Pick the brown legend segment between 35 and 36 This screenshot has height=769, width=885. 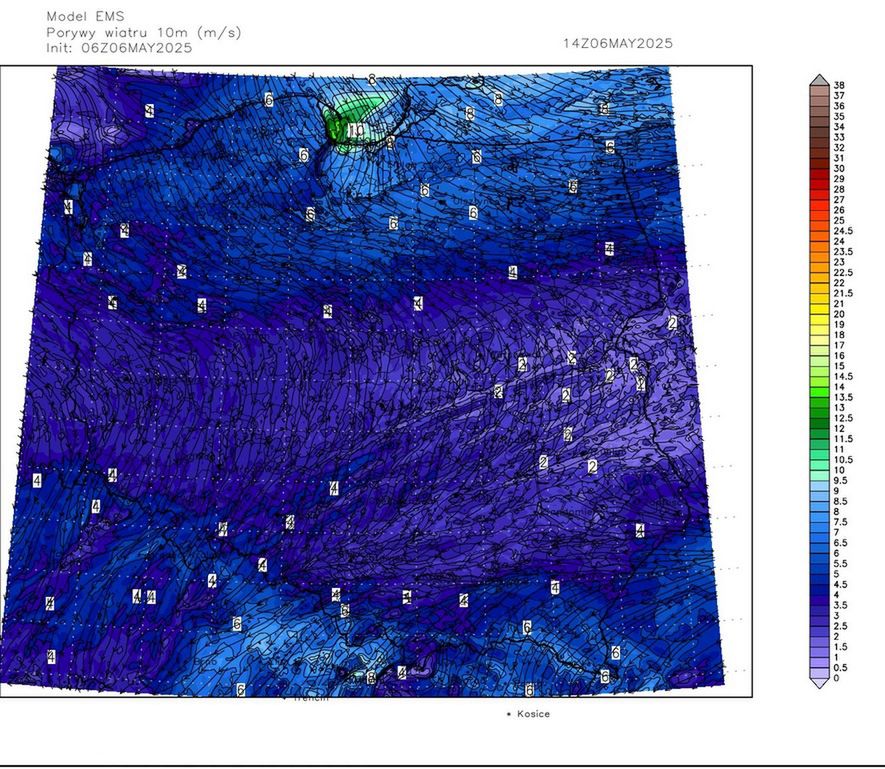point(819,112)
